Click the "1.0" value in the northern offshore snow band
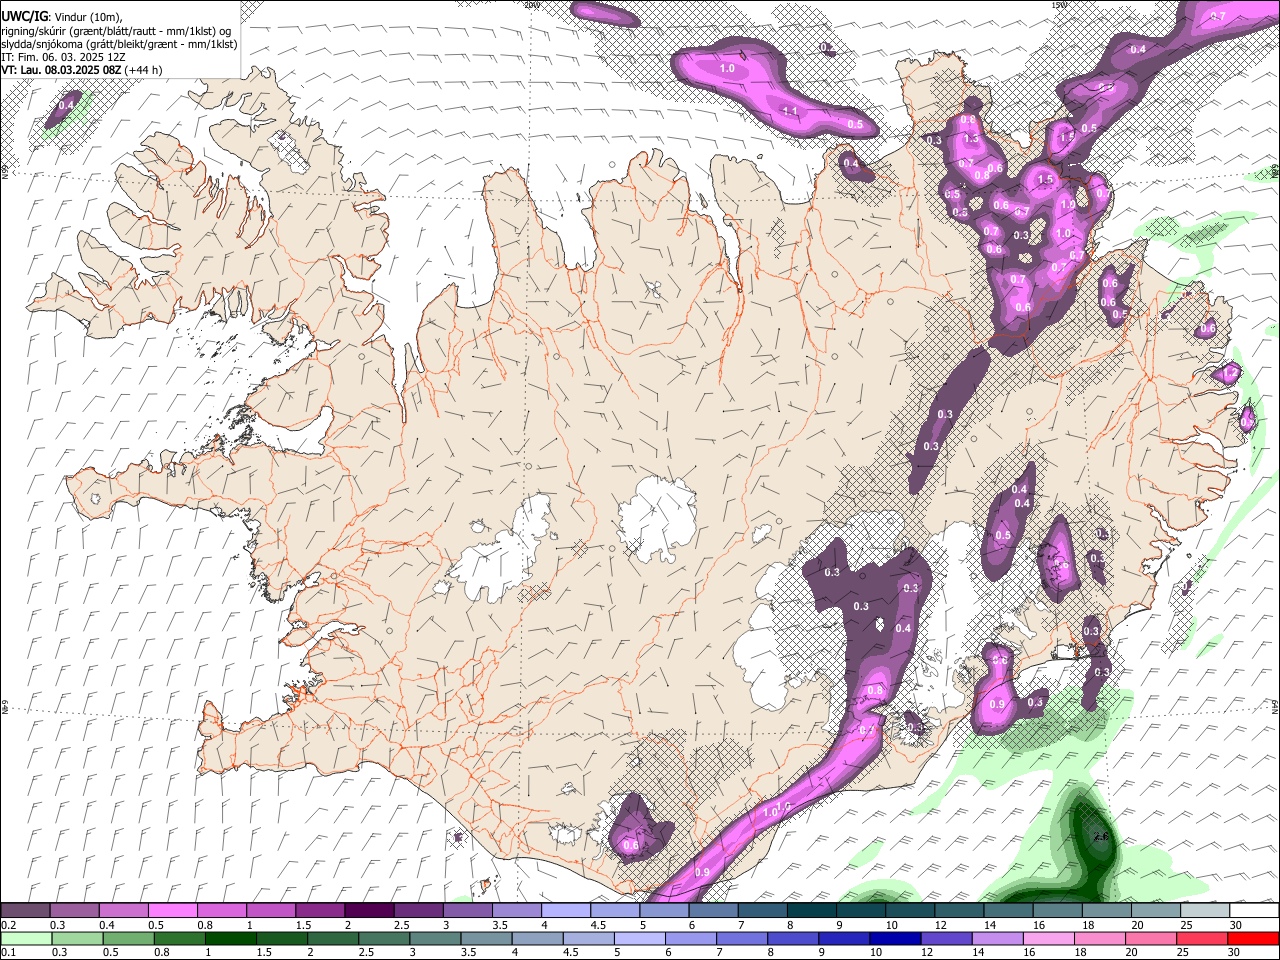 coord(727,69)
